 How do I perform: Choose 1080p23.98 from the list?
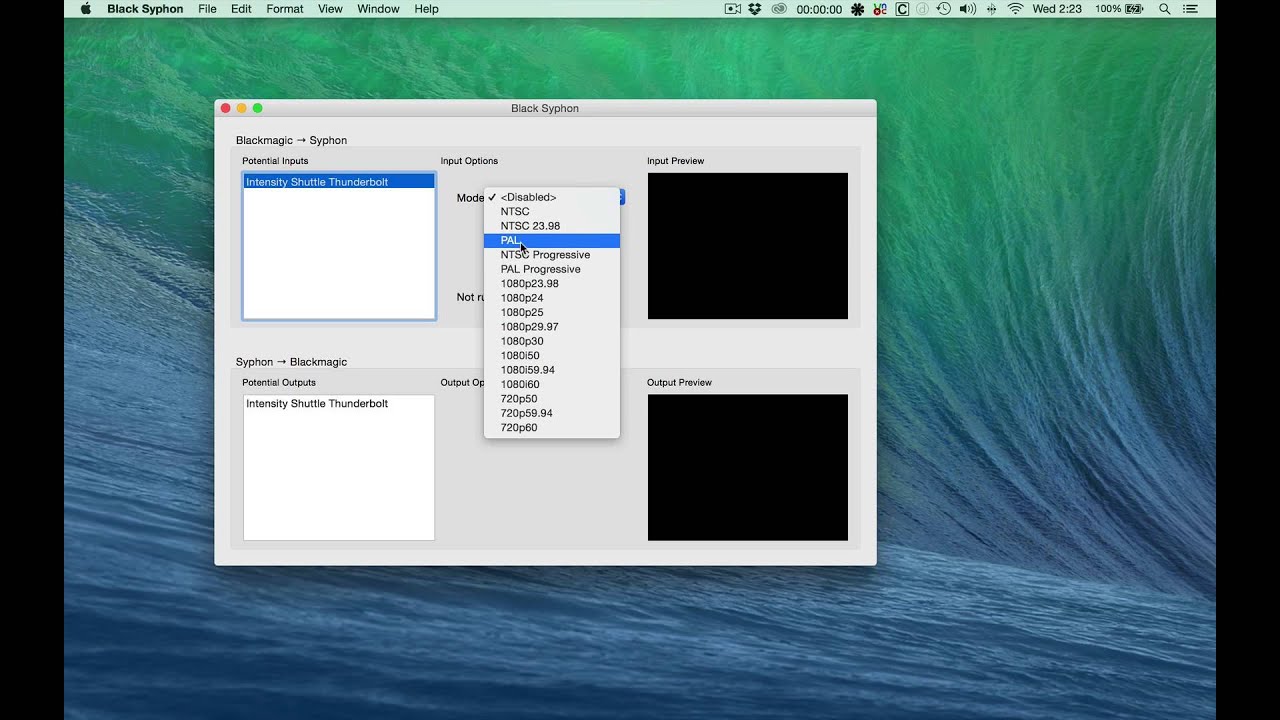coord(552,284)
